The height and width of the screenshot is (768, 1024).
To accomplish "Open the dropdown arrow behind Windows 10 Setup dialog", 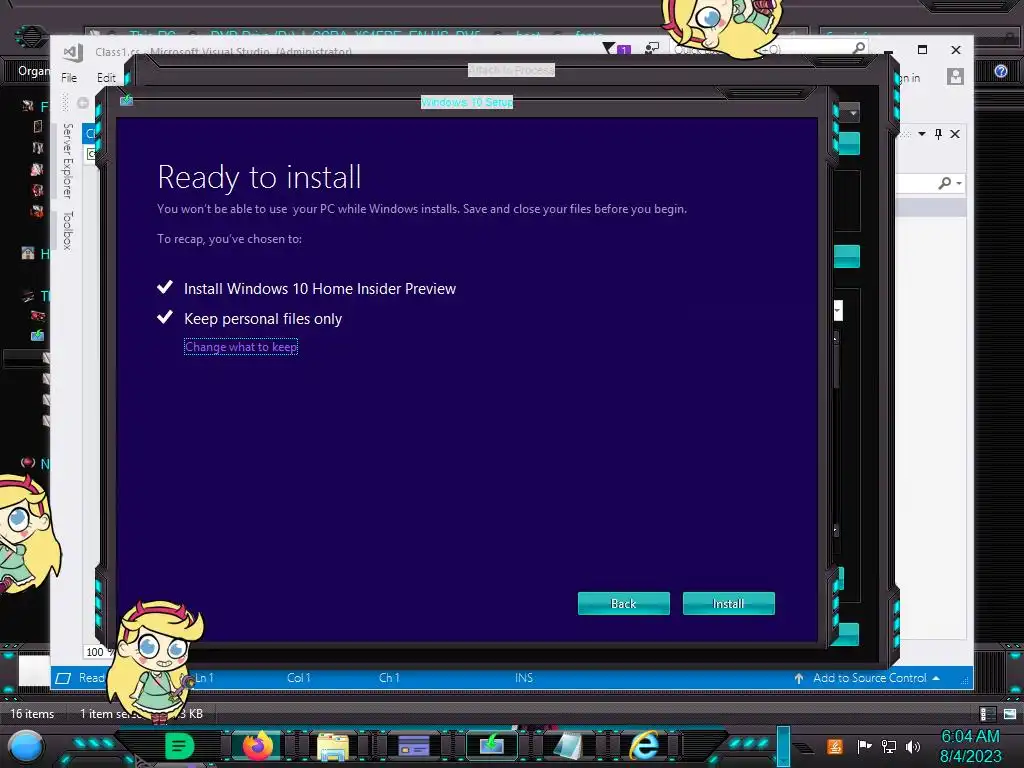I will click(852, 113).
